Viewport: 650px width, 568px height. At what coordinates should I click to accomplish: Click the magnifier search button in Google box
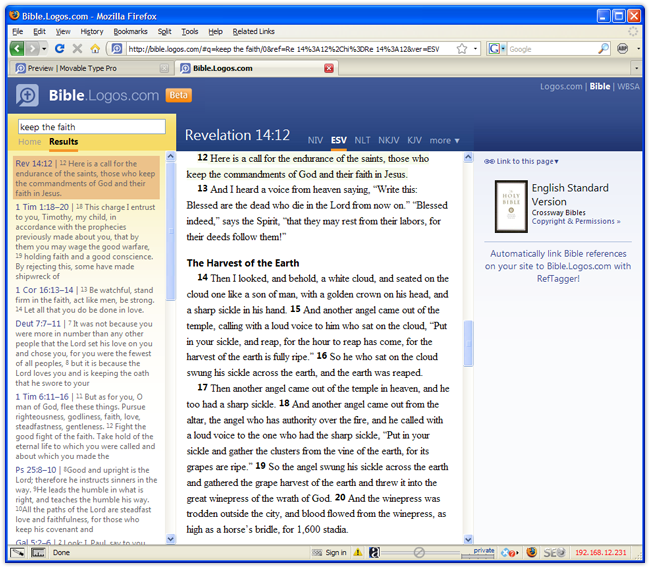603,49
